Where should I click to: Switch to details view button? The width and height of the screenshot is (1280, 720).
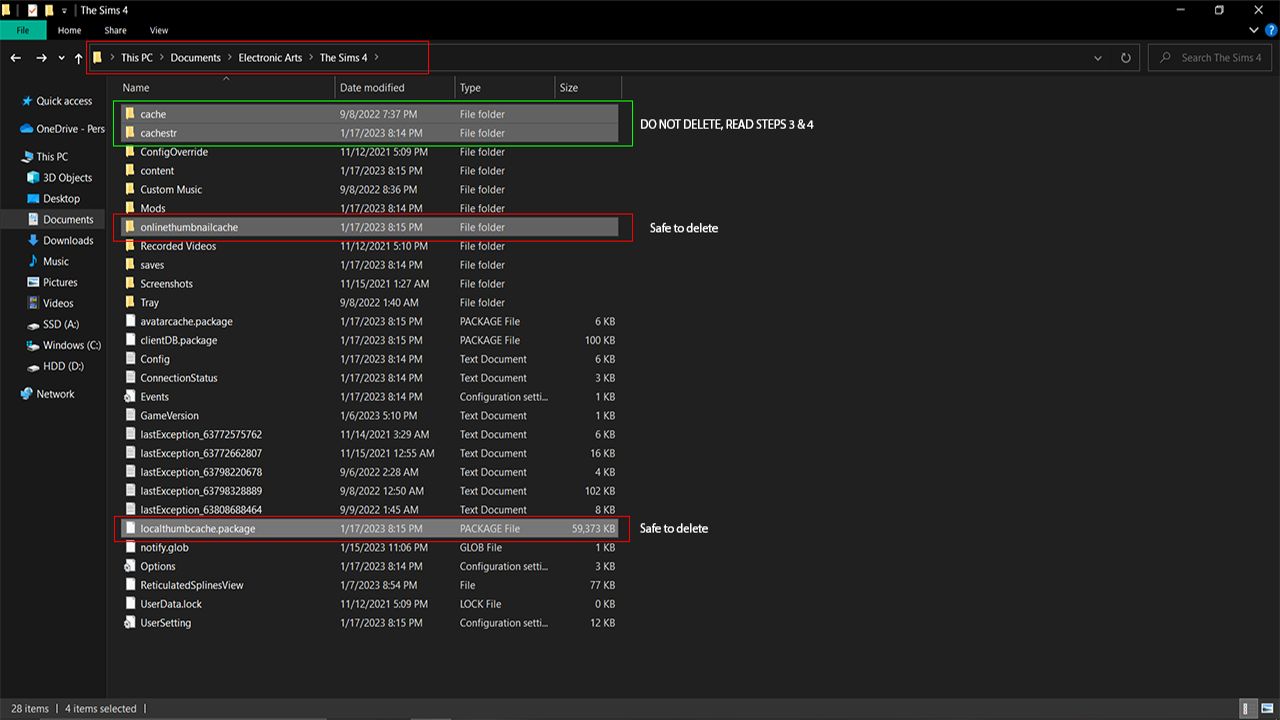click(1248, 708)
